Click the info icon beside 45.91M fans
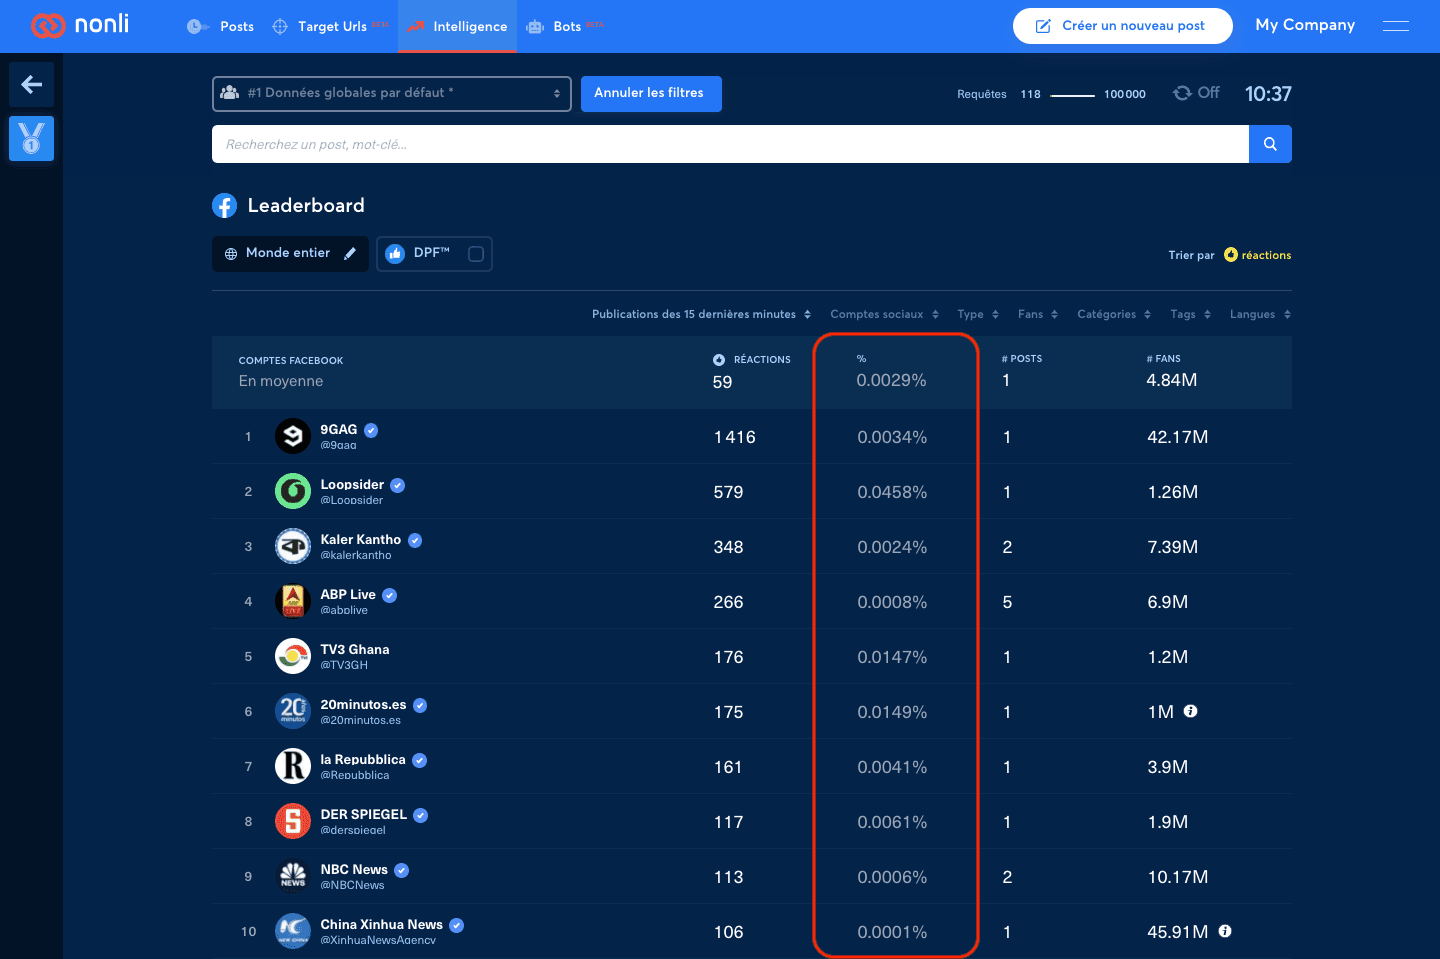 pos(1225,931)
